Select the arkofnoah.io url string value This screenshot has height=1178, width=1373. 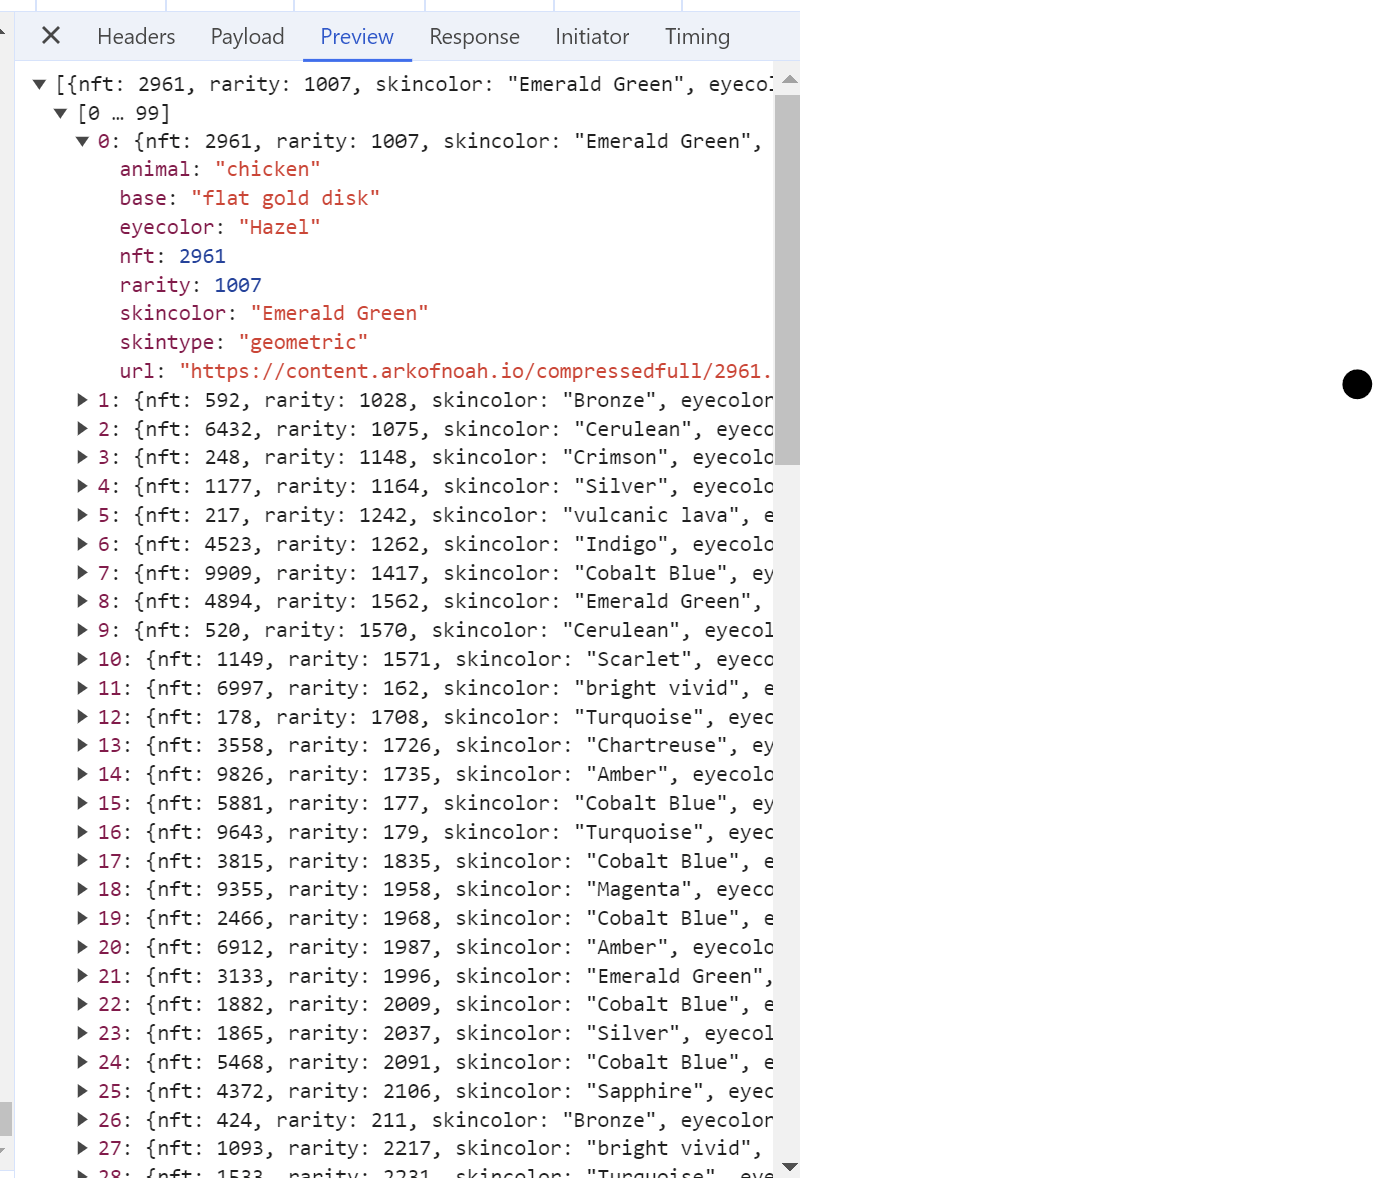coord(476,372)
